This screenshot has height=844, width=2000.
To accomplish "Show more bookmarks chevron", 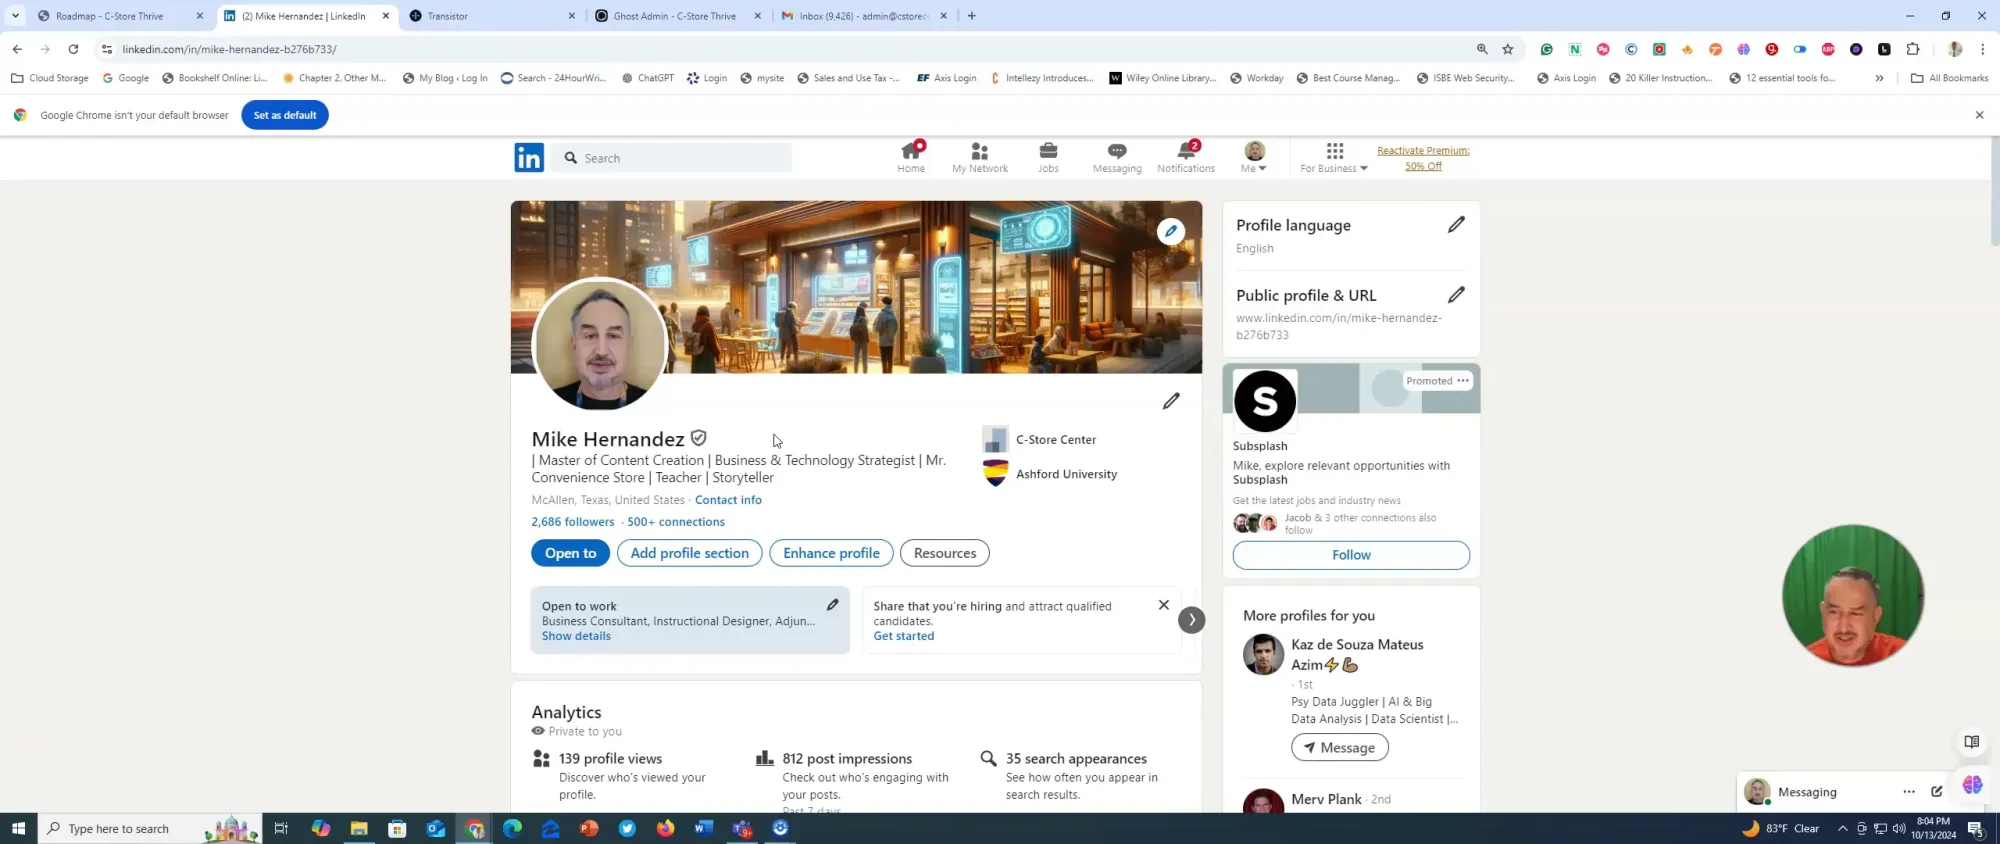I will [1879, 78].
